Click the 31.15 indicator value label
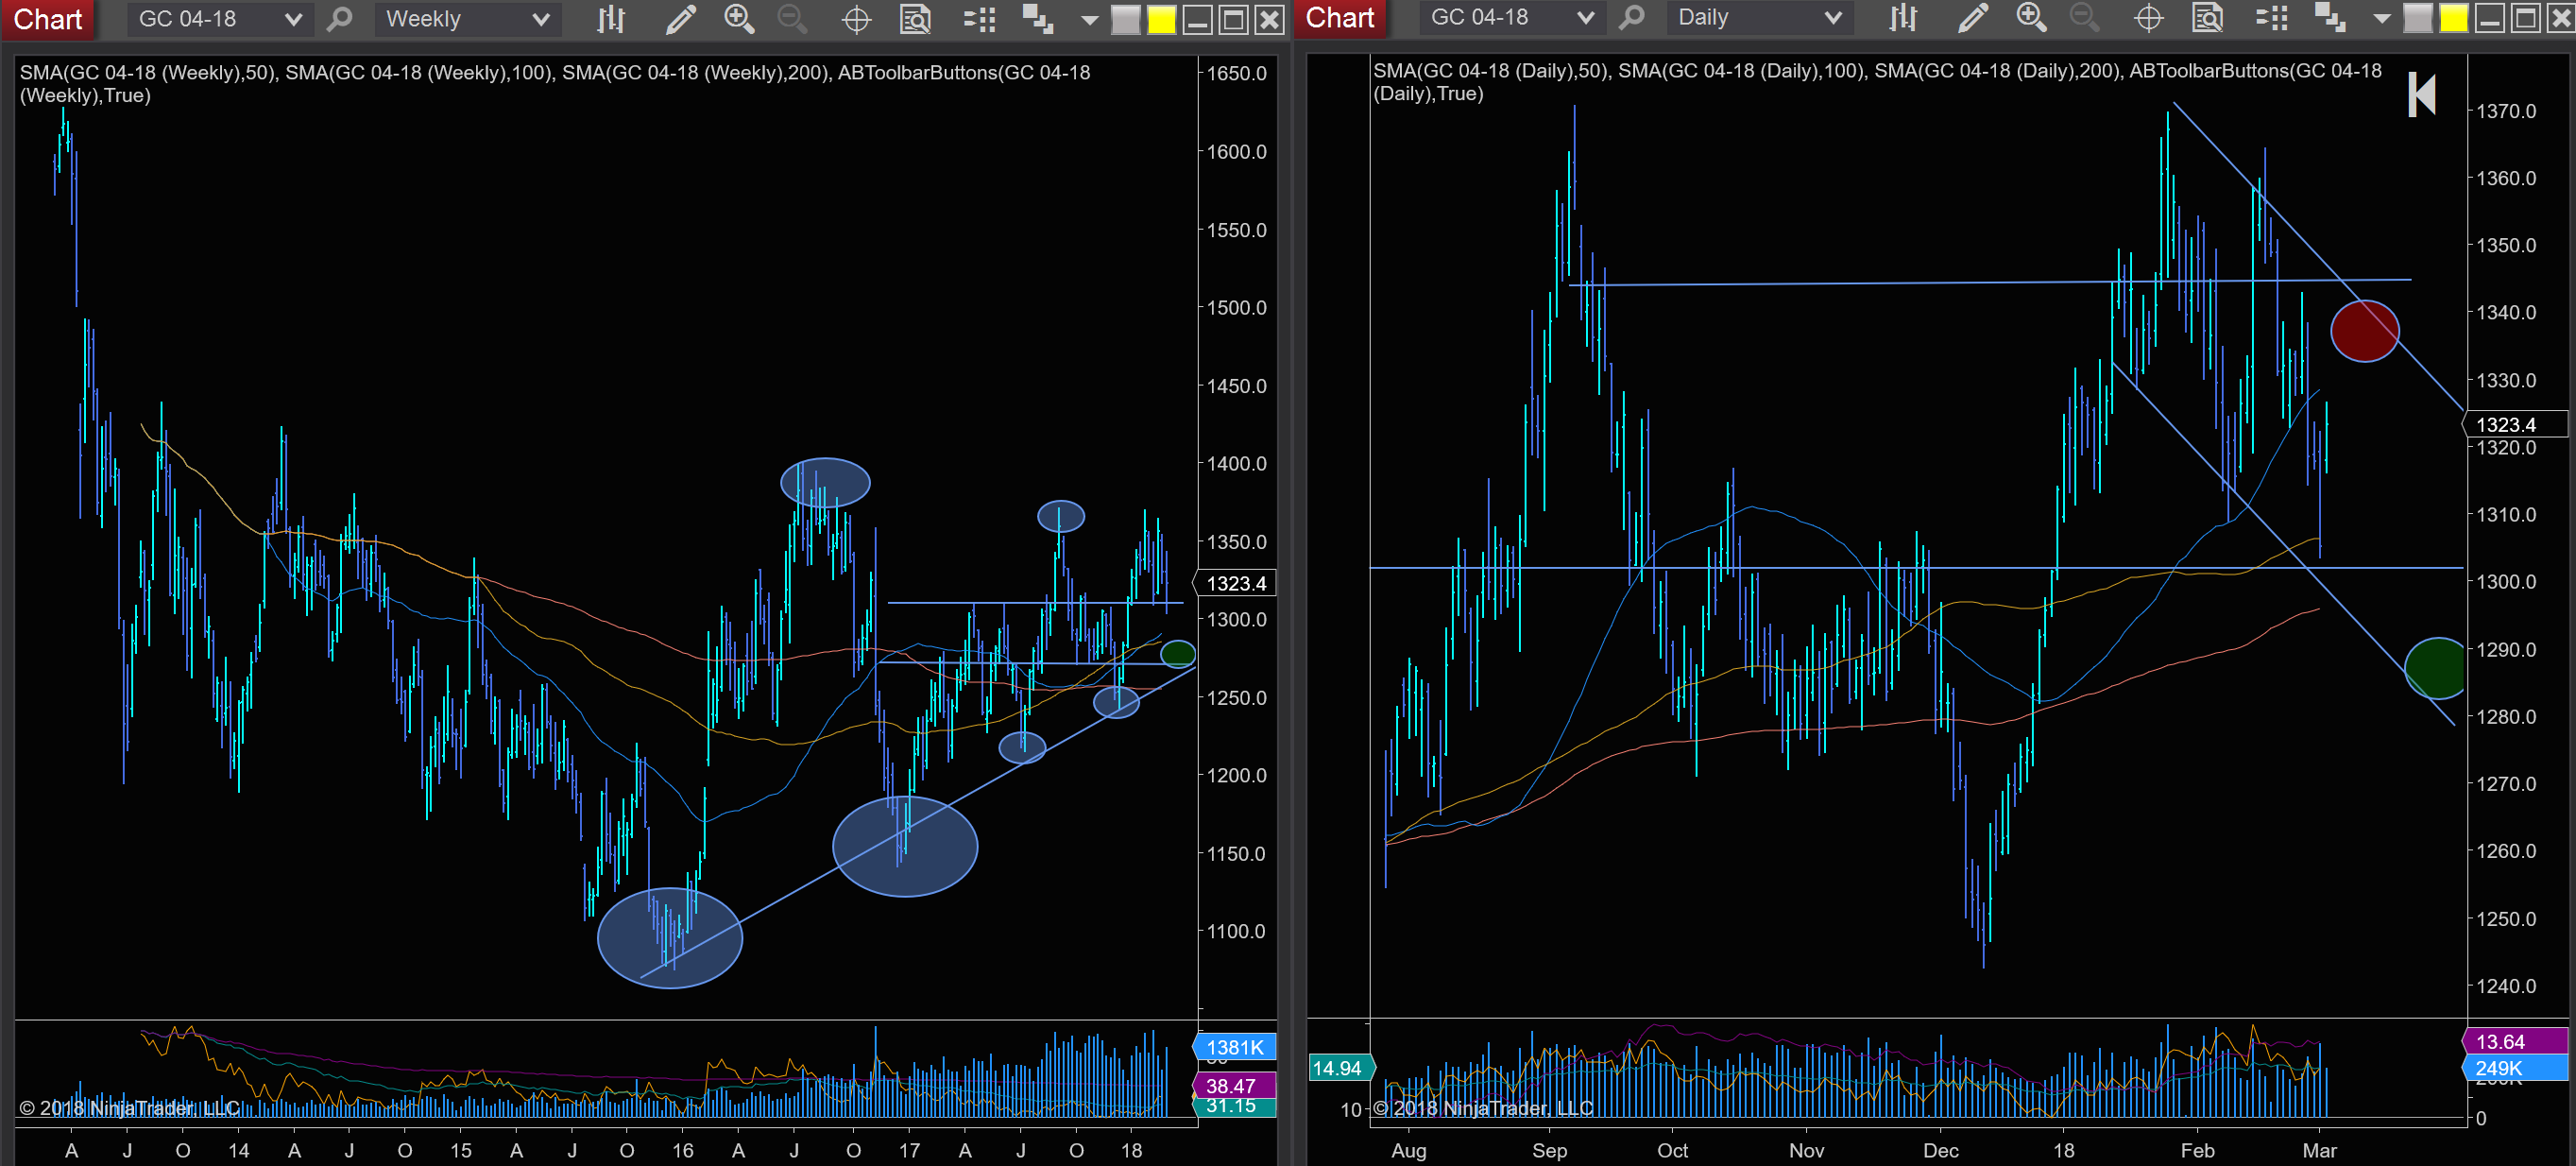The image size is (2576, 1166). tap(1235, 1107)
